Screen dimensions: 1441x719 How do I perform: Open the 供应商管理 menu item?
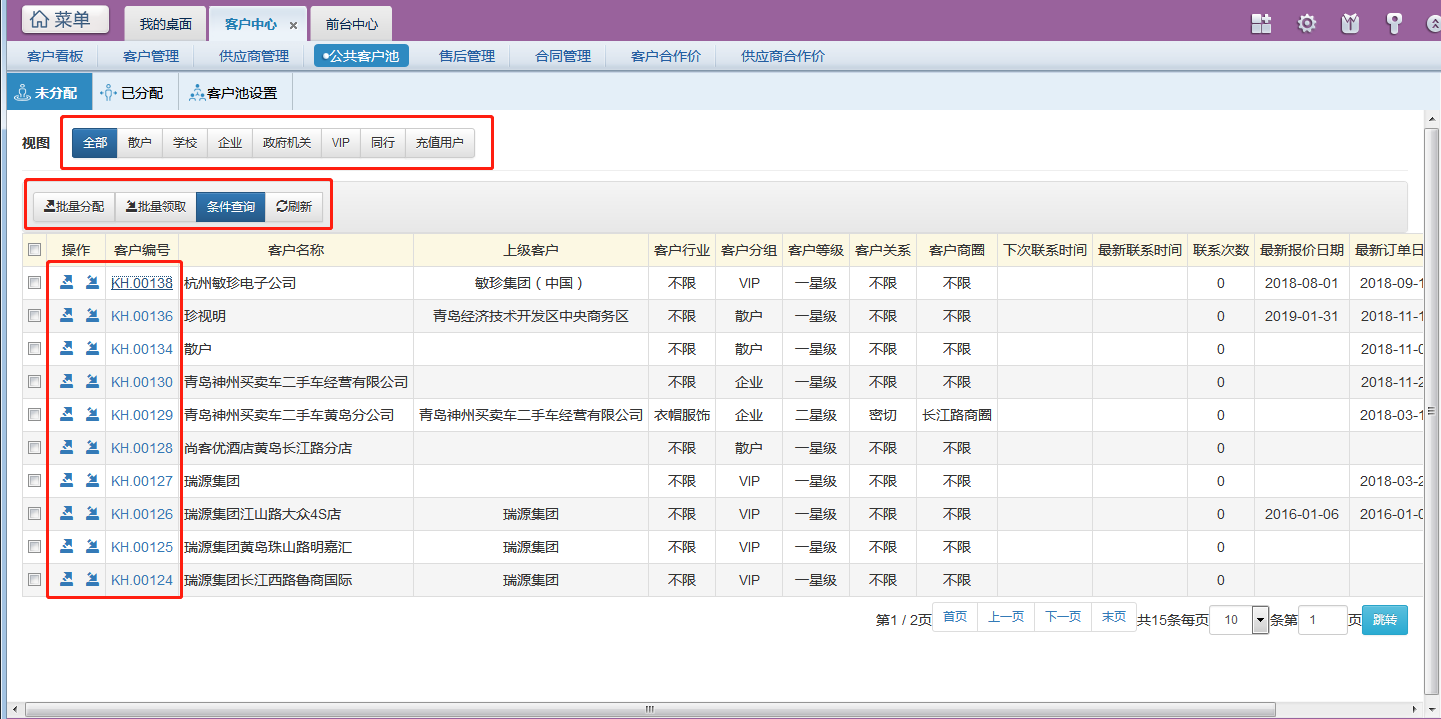pyautogui.click(x=254, y=56)
